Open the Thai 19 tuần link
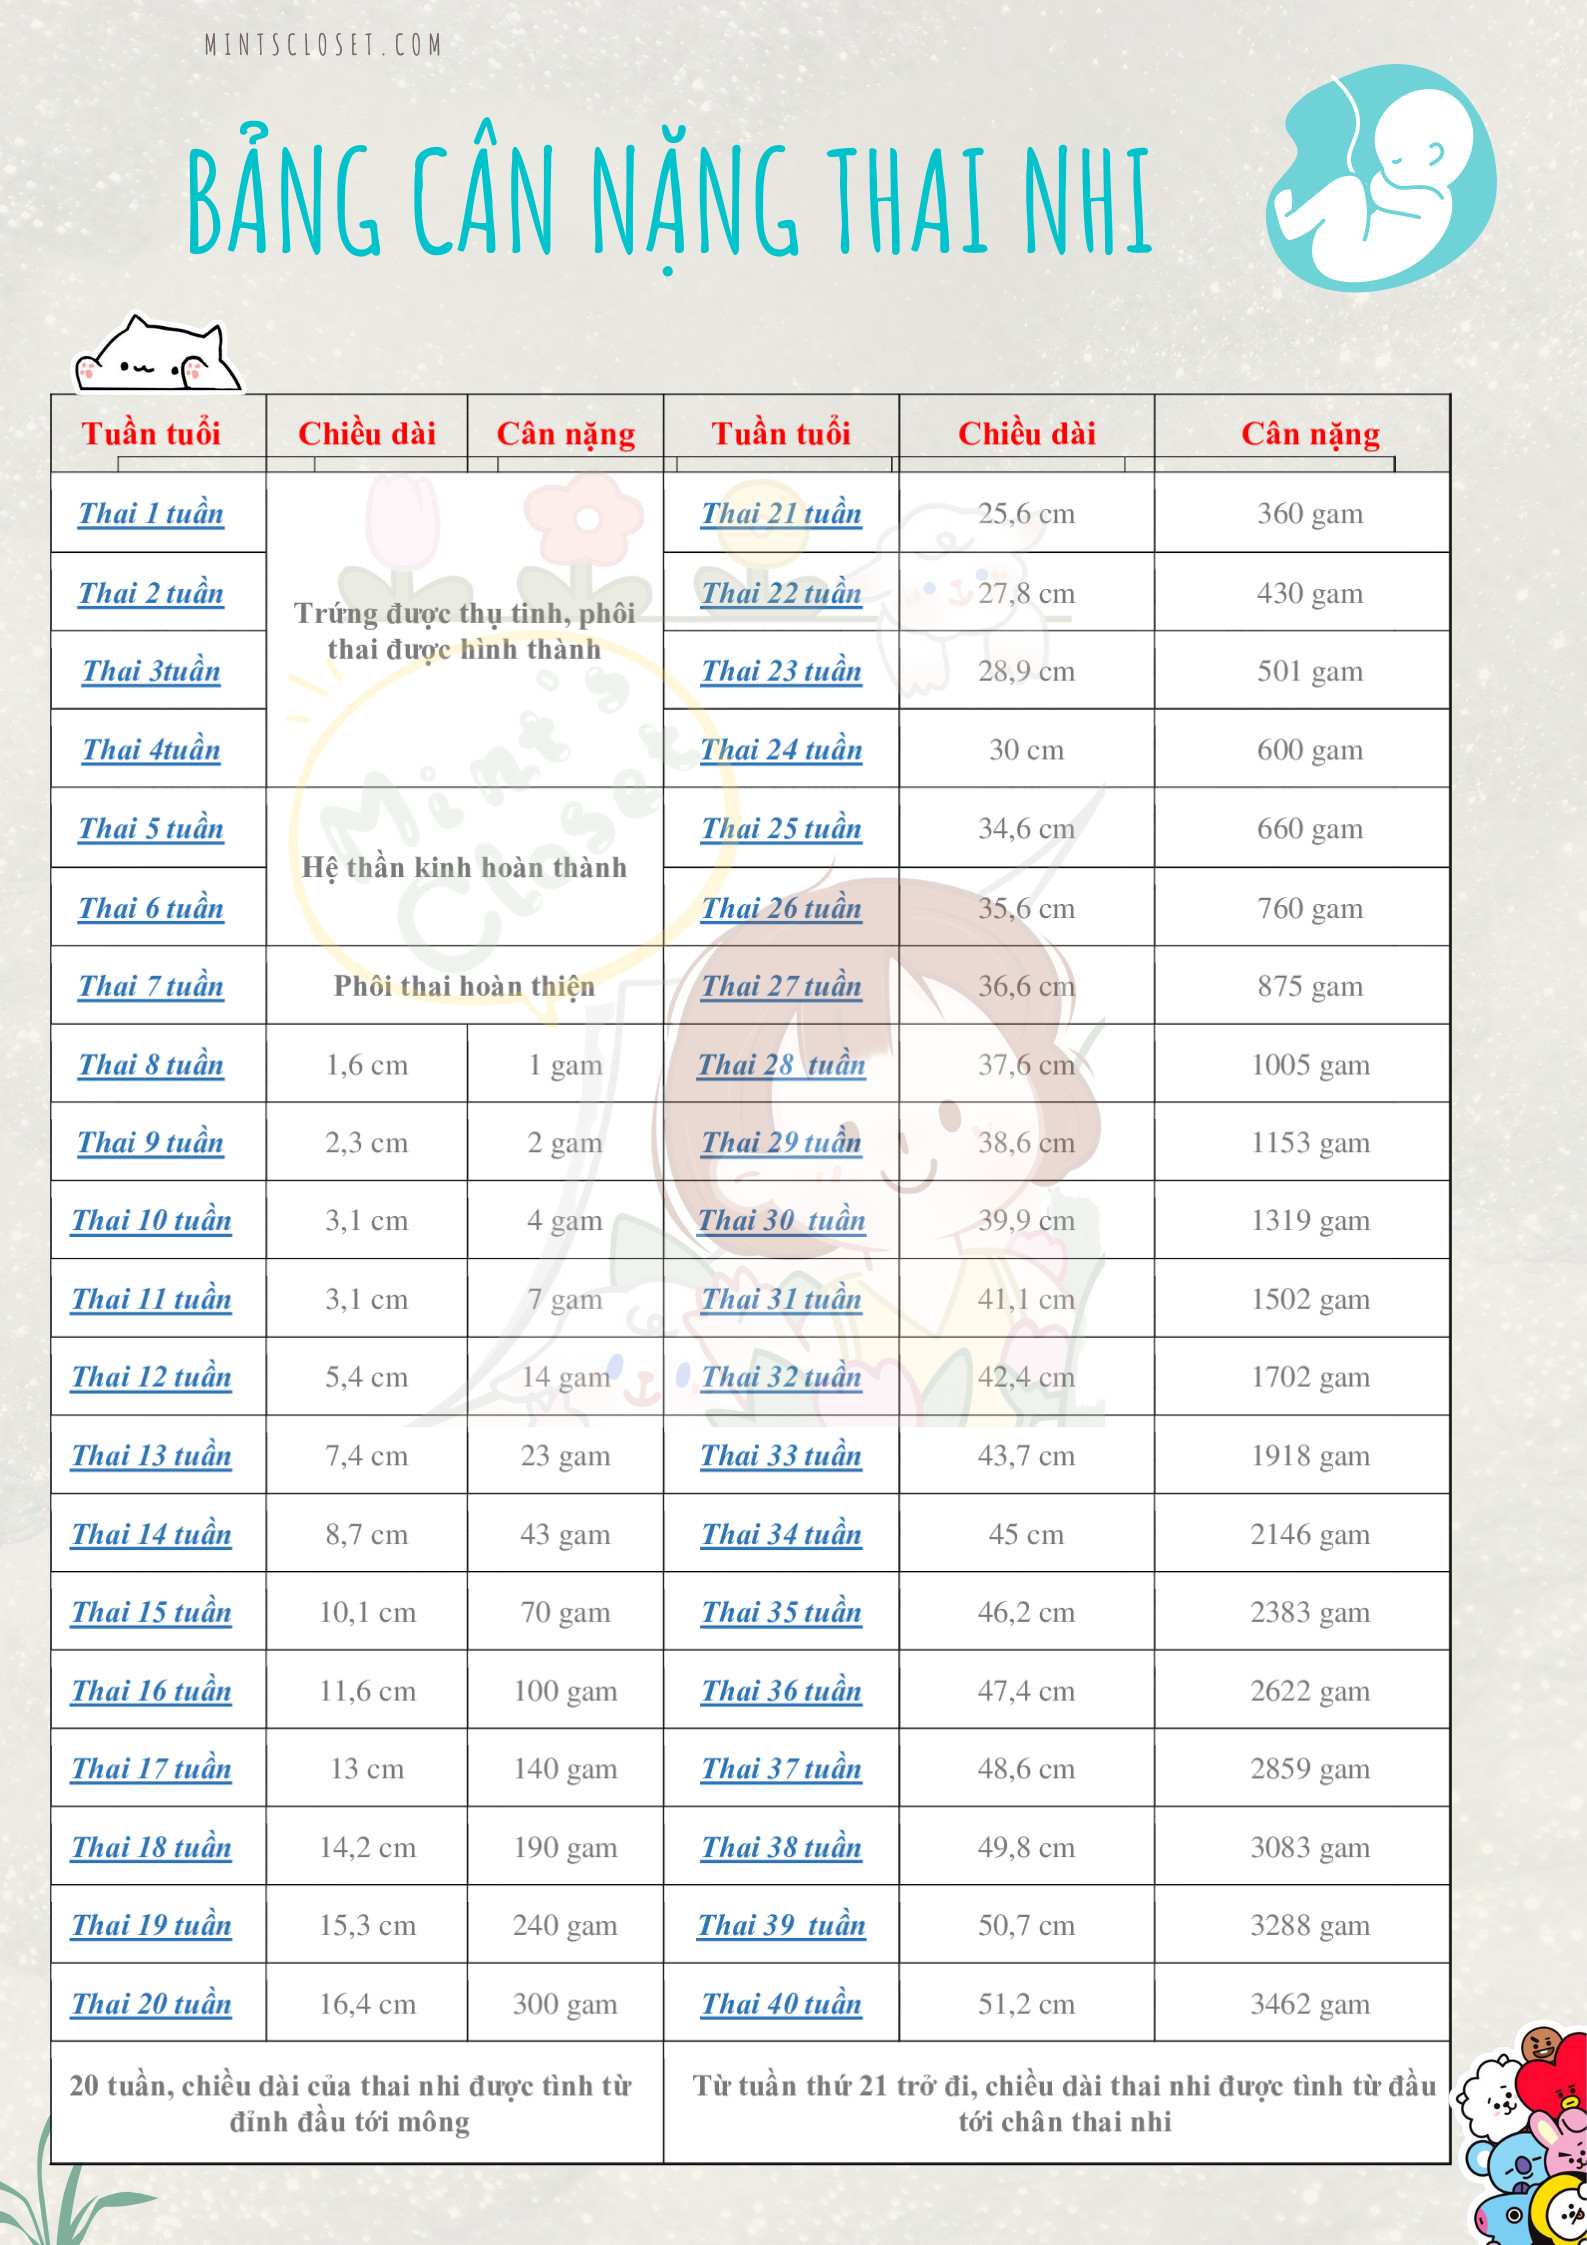1587x2245 pixels. click(151, 1926)
